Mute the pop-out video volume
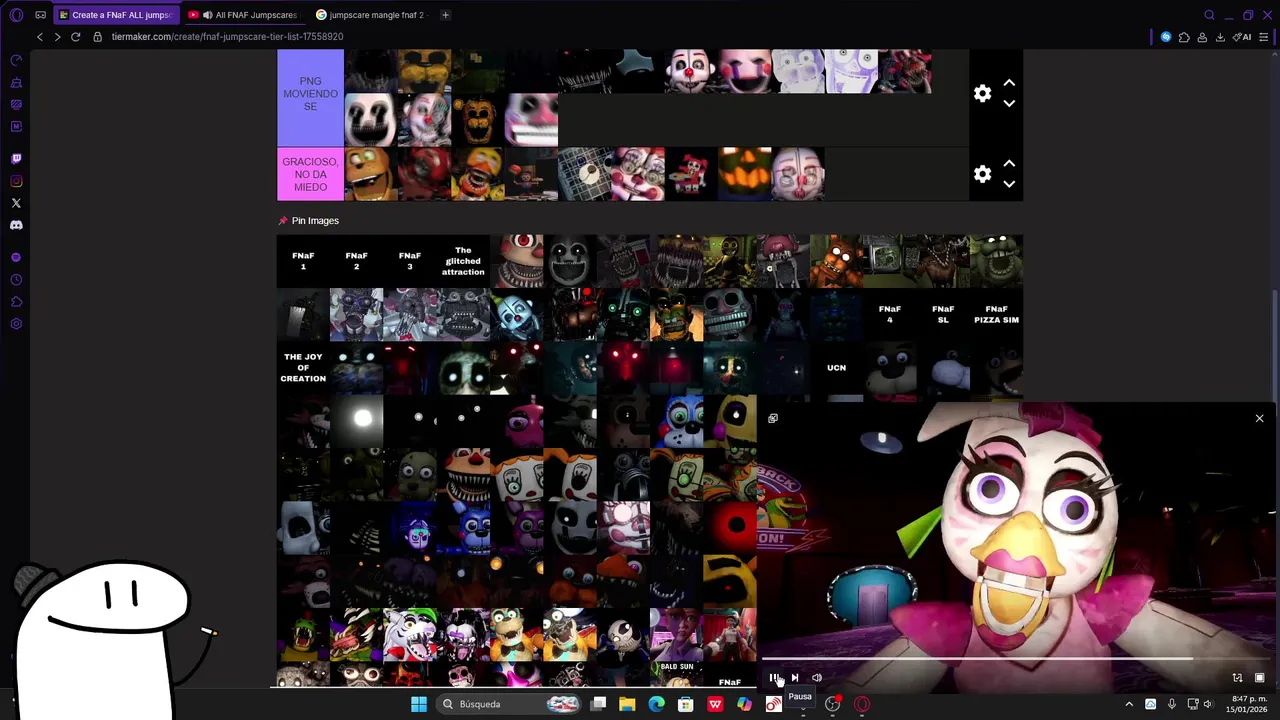Image resolution: width=1280 pixels, height=720 pixels. [x=817, y=678]
